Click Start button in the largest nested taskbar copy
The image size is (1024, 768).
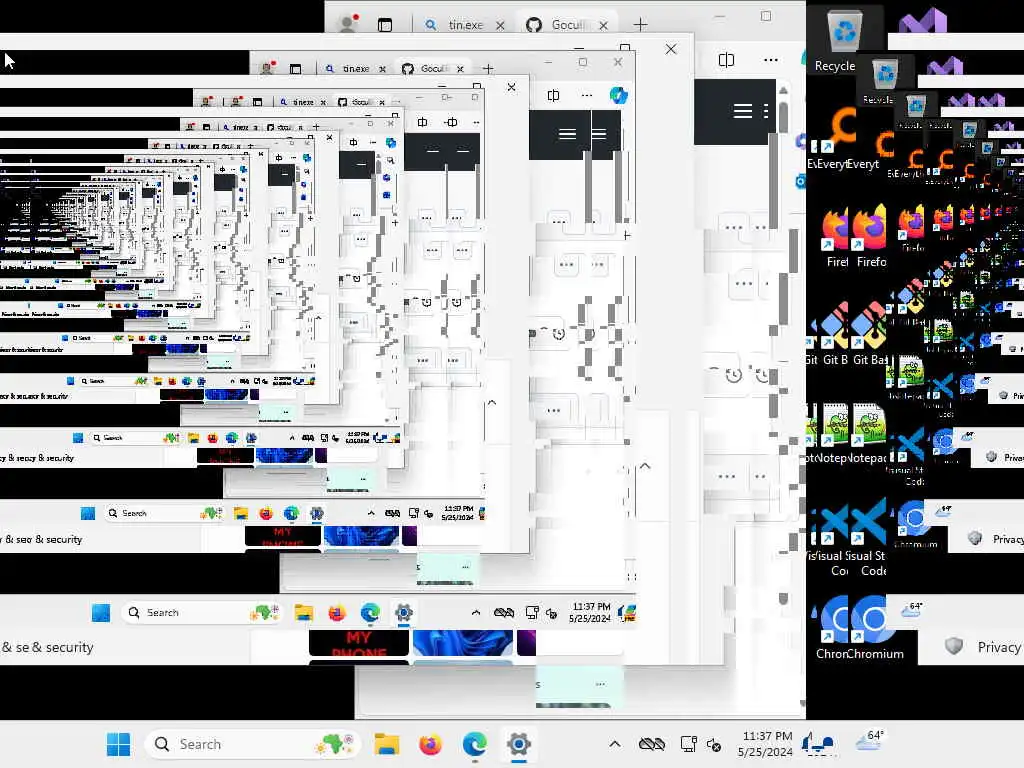[x=101, y=613]
